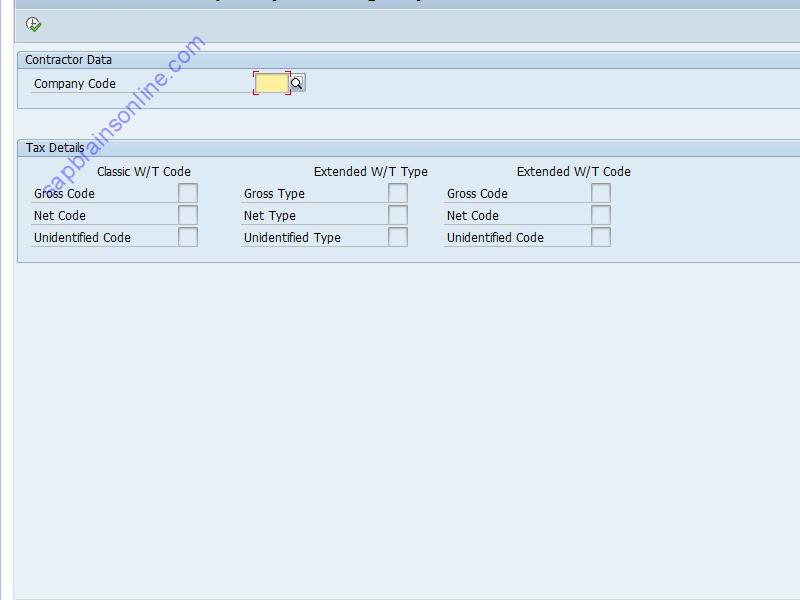Click the magnifier icon beside the Company Code field

click(x=297, y=83)
